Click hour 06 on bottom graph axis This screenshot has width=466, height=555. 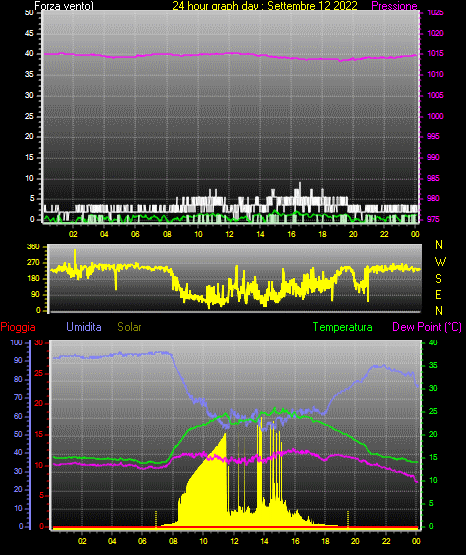[x=142, y=541]
